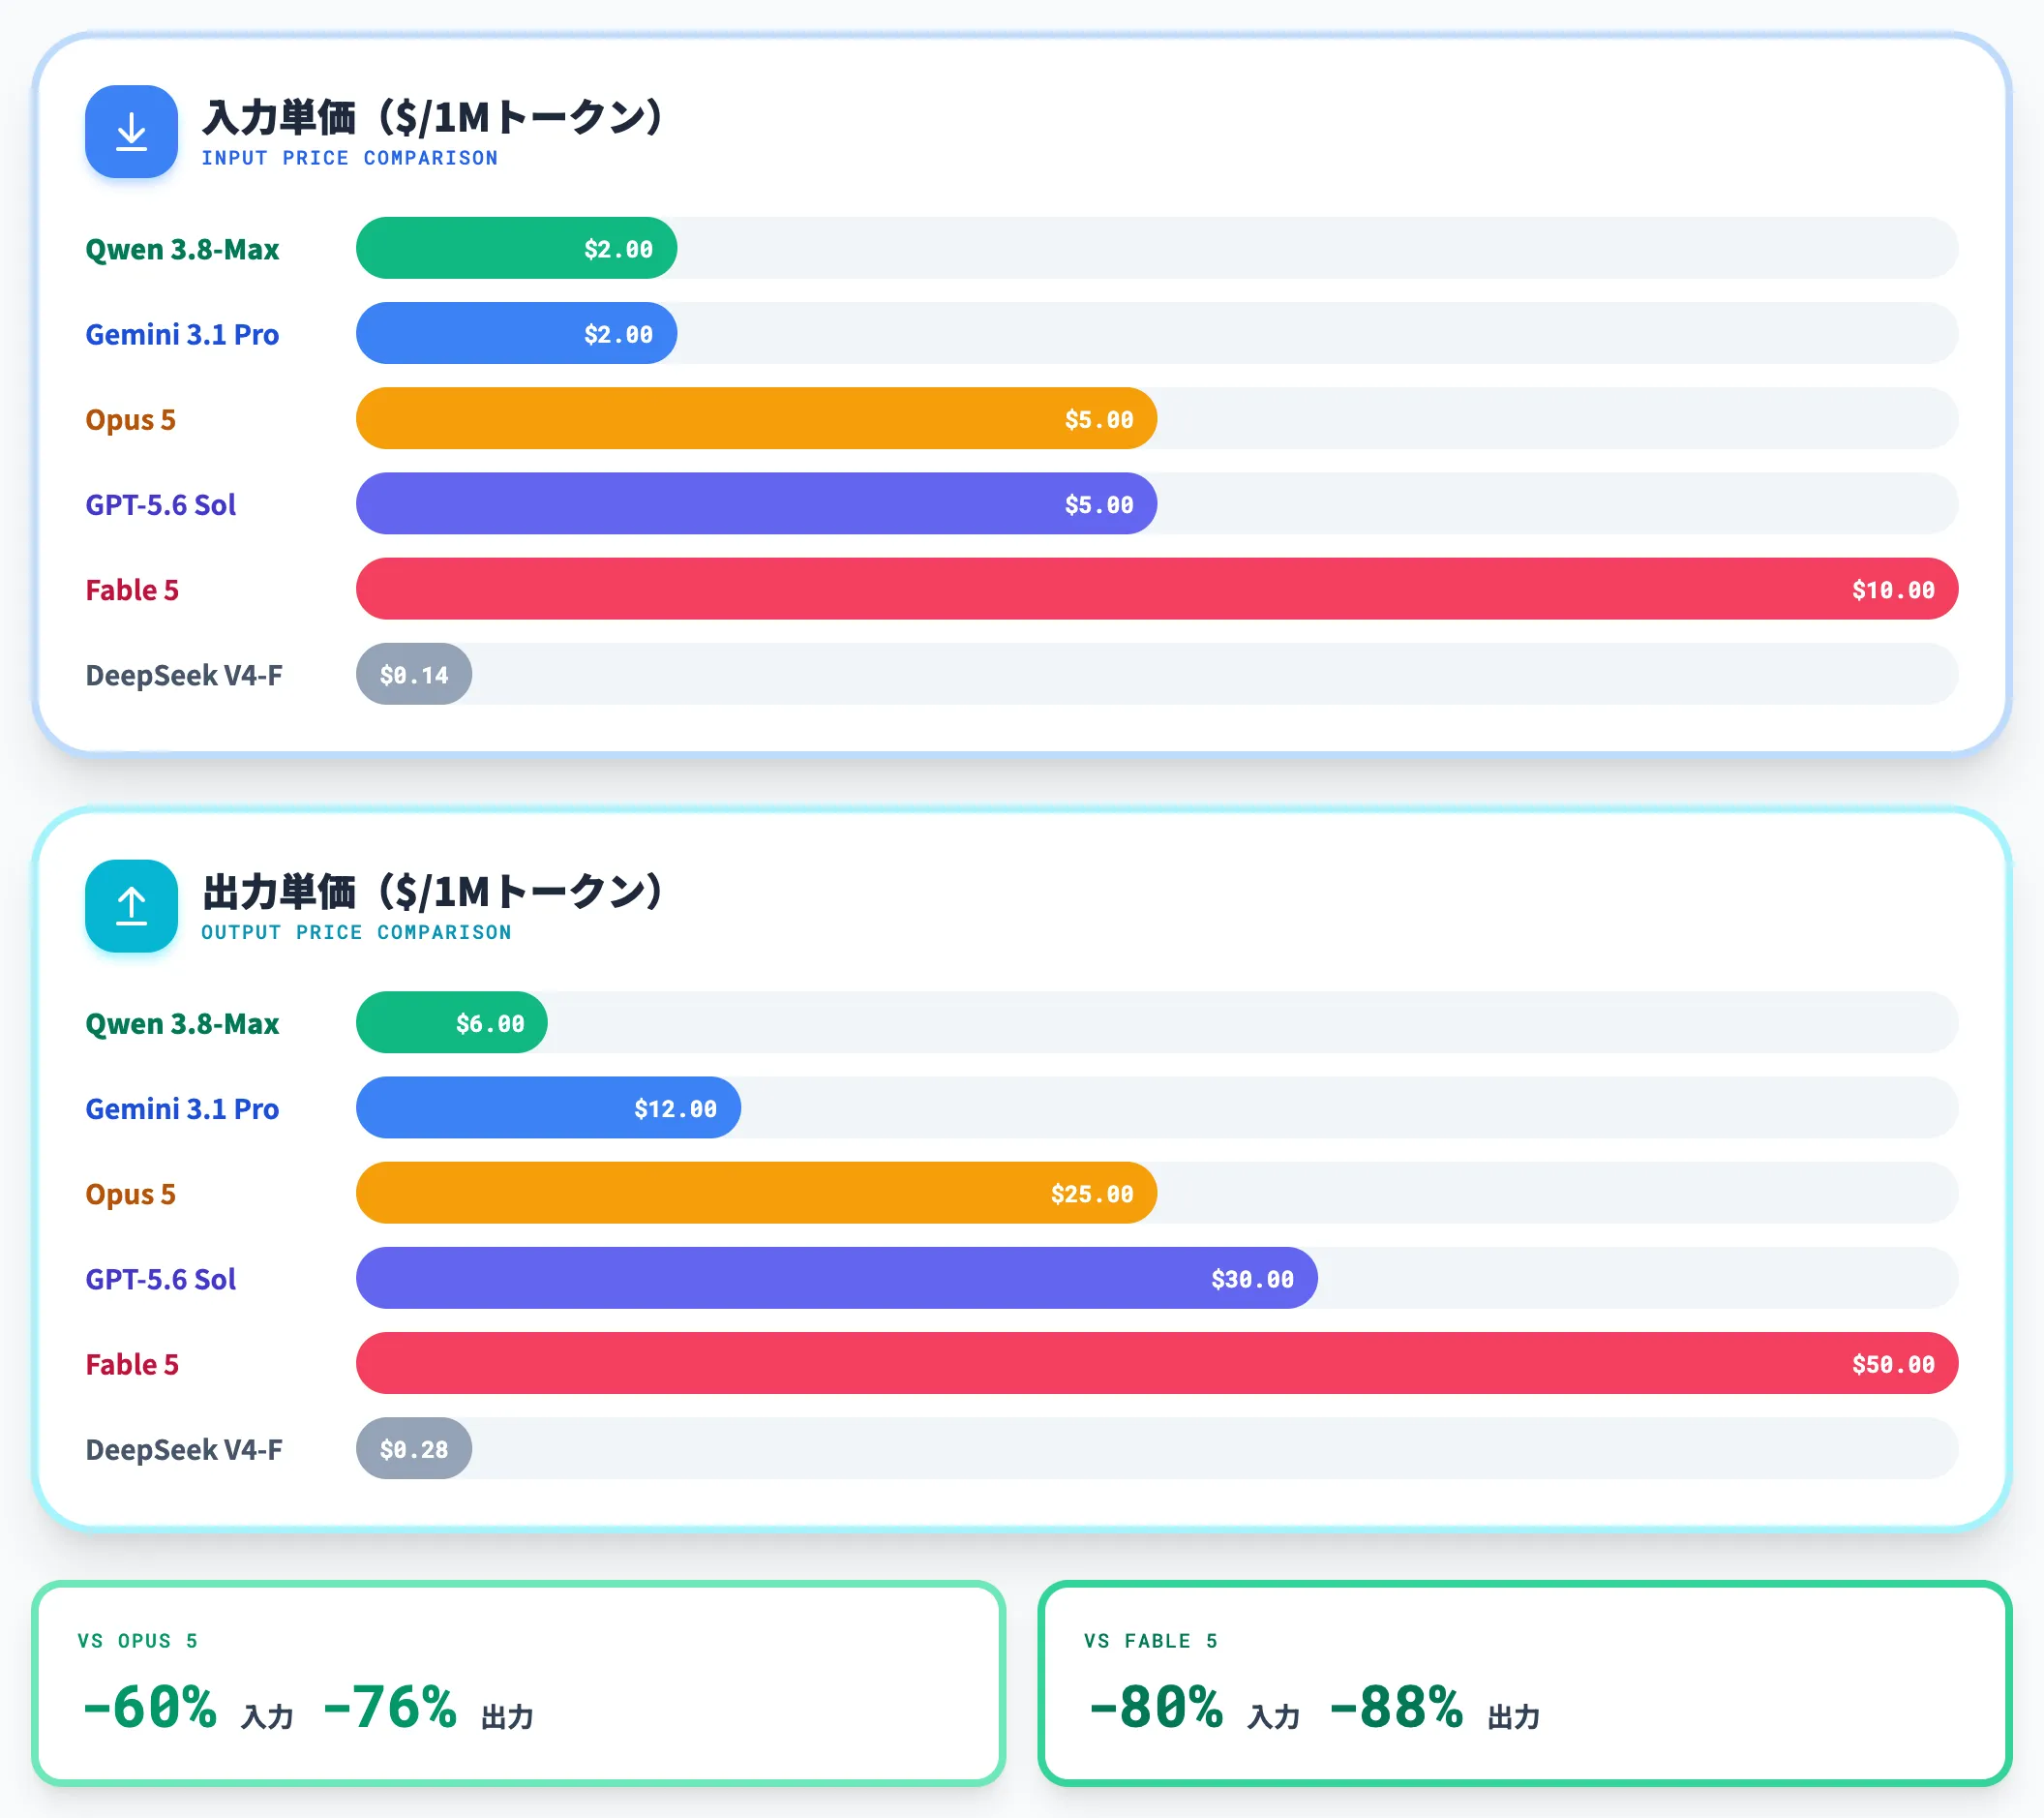Click the DeepSeek V4-F label in input chart
Image resolution: width=2044 pixels, height=1818 pixels.
184,675
